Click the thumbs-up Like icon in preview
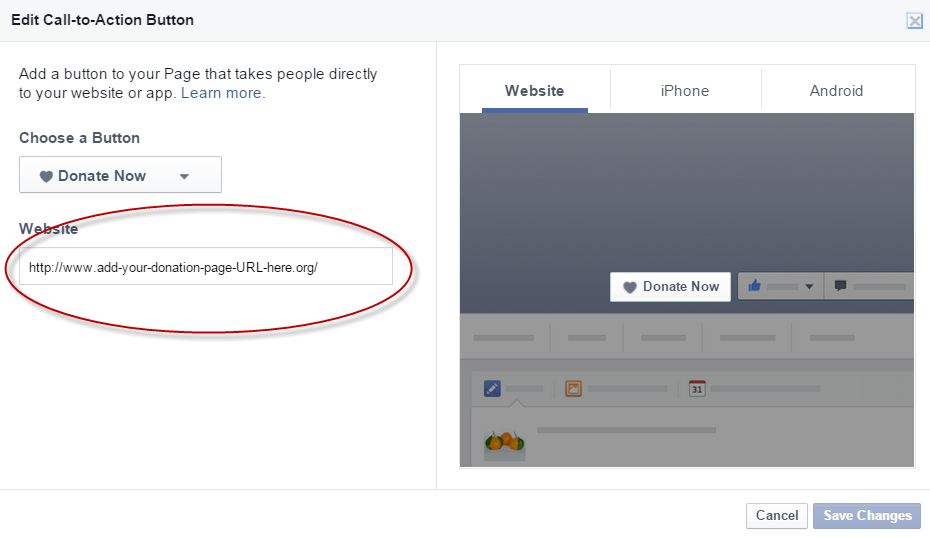Image resolution: width=930 pixels, height=538 pixels. 754,286
